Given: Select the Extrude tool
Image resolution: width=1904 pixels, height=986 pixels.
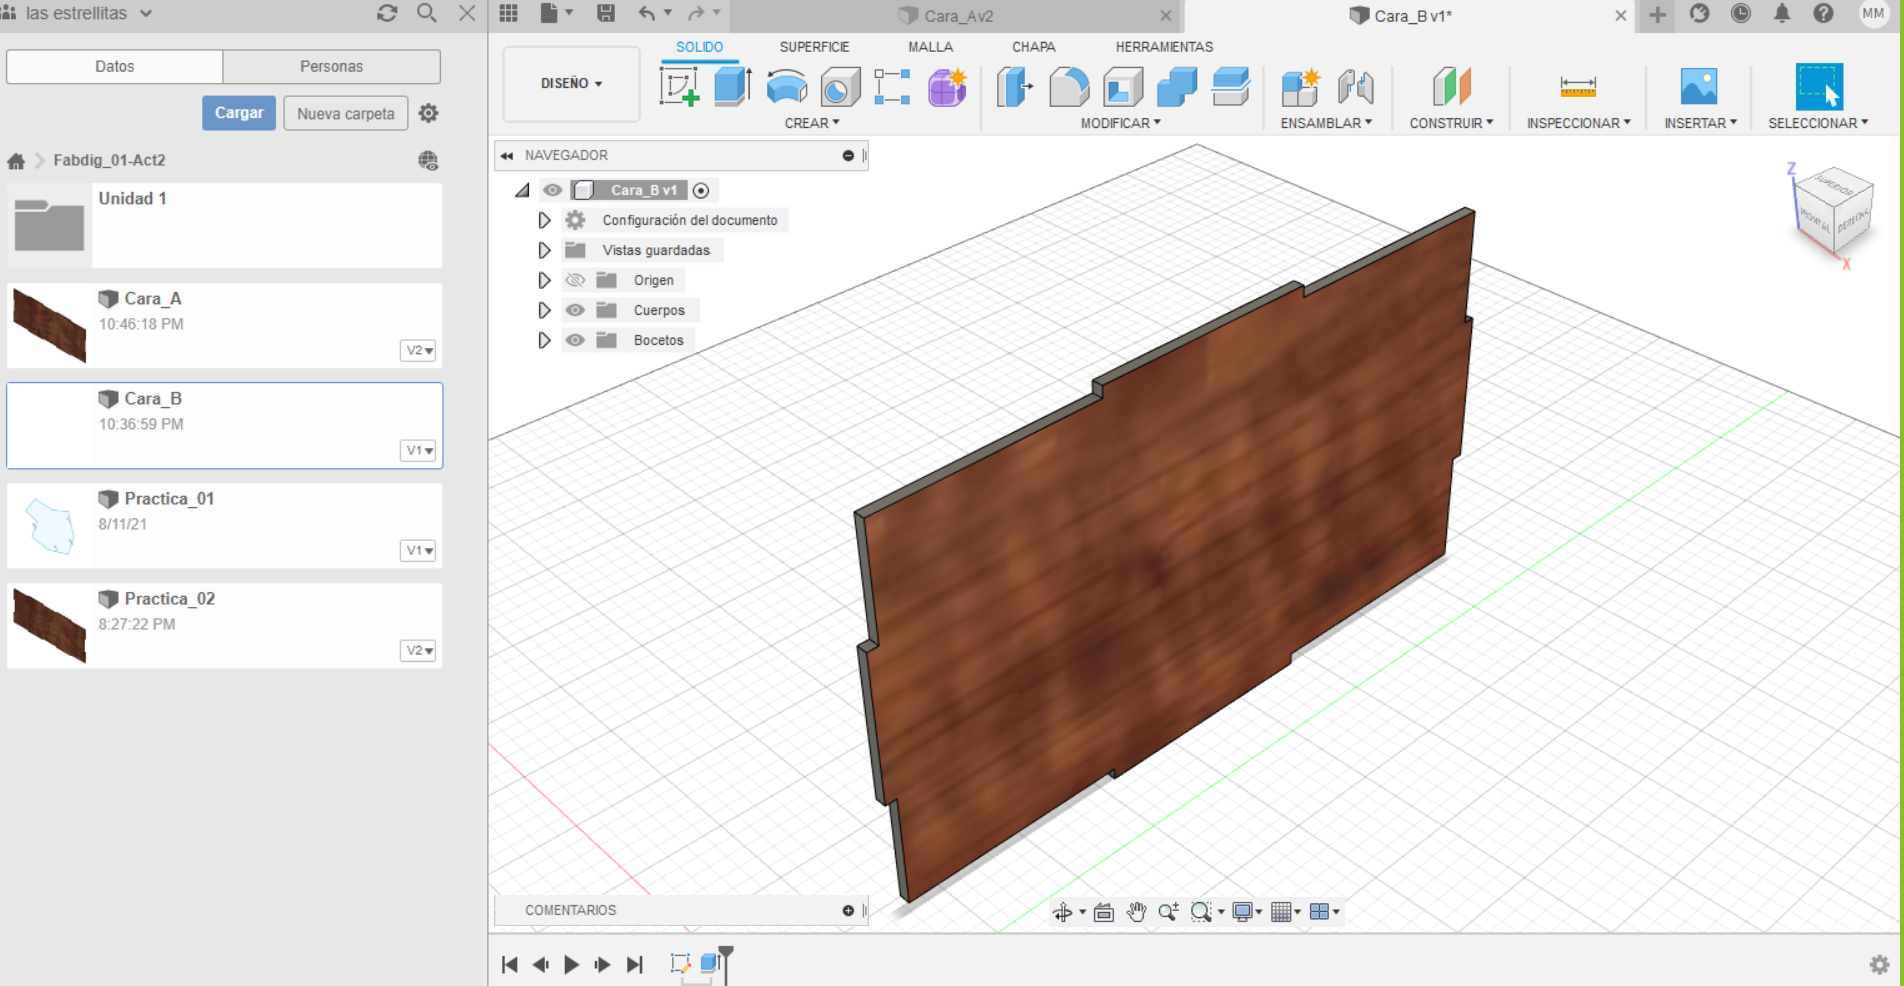Looking at the screenshot, I should (733, 86).
